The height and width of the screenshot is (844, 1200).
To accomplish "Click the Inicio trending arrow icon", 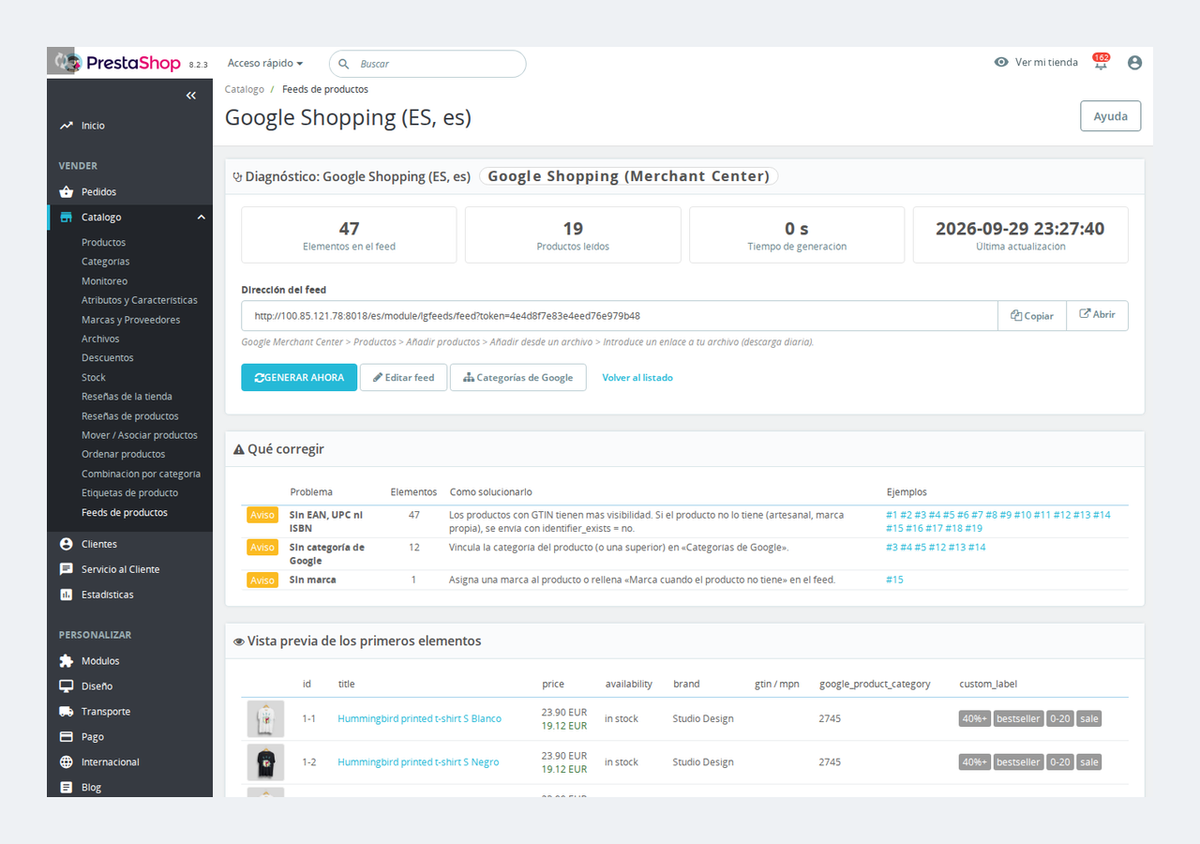I will coord(66,126).
